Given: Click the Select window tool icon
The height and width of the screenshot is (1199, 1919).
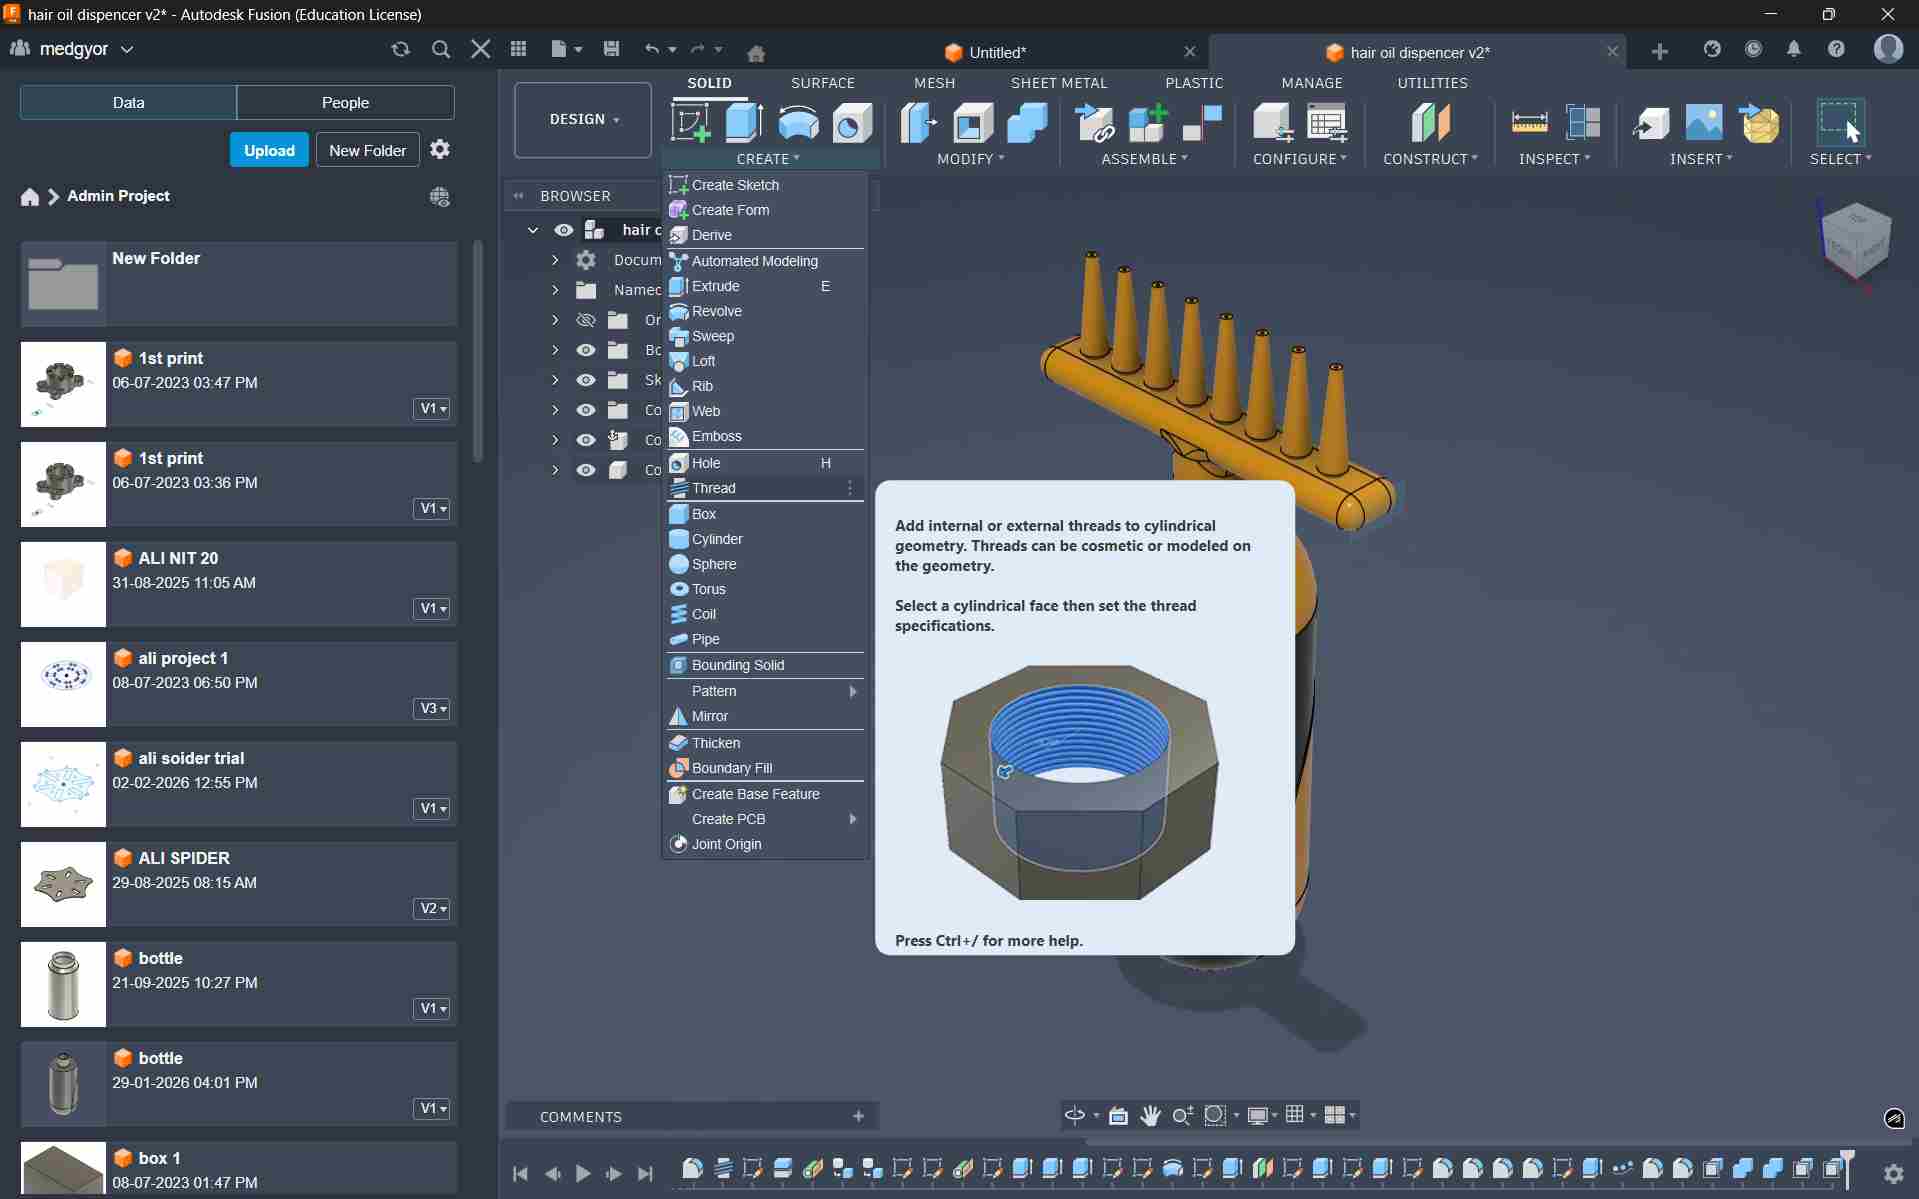Looking at the screenshot, I should coord(1840,123).
